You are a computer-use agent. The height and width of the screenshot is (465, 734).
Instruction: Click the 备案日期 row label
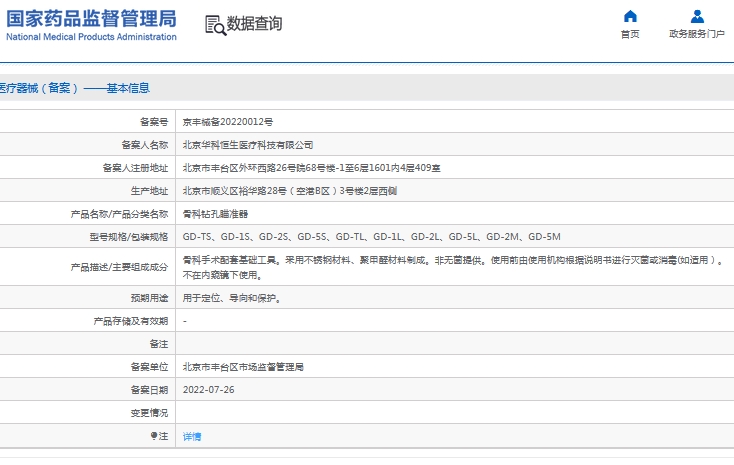[149, 390]
